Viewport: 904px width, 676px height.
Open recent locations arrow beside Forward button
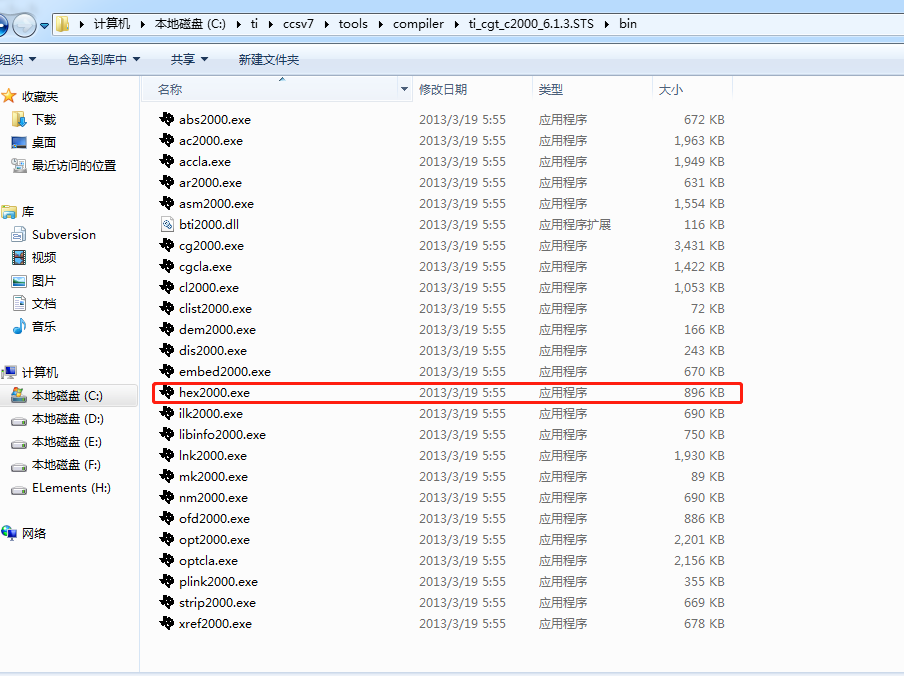[x=44, y=25]
